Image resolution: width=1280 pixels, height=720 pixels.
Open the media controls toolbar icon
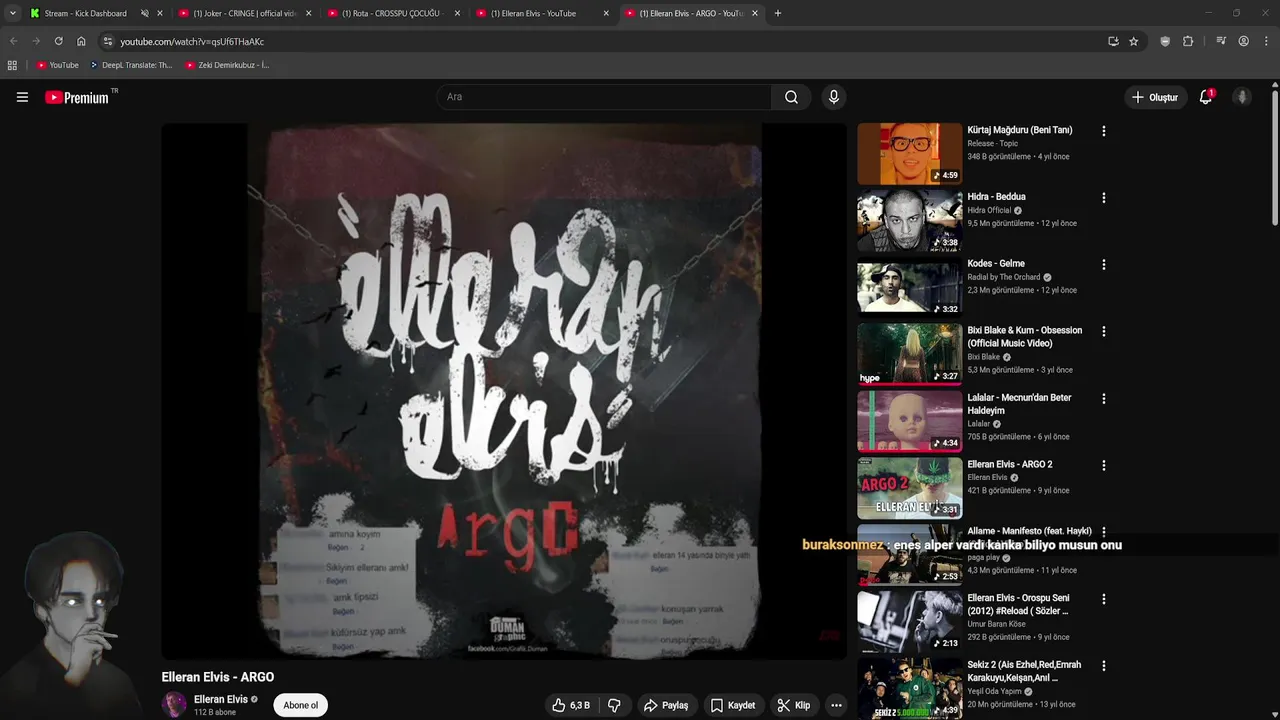[1221, 41]
